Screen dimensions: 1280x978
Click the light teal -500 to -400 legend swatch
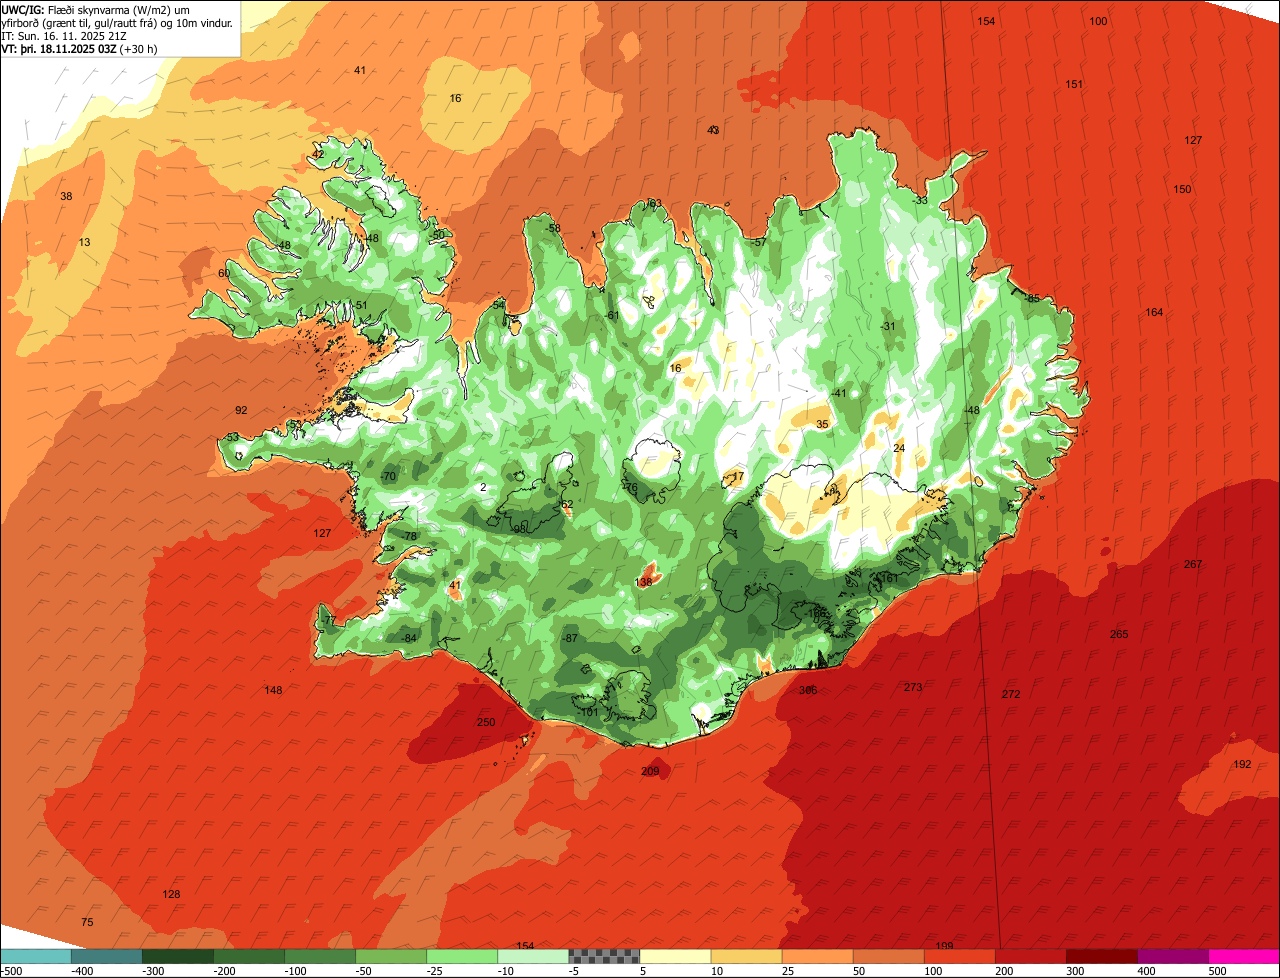[36, 956]
